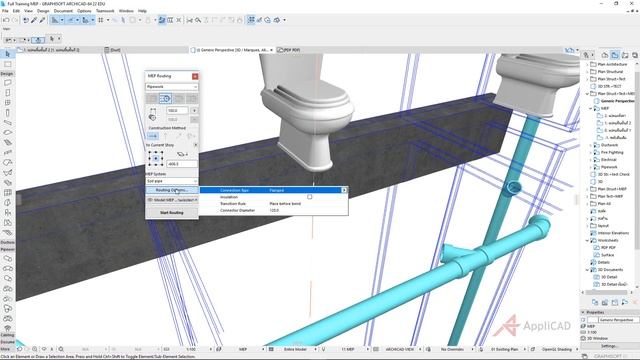This screenshot has height=360, width=640.
Task: Open the View Map tab icon in navigator
Action: [x=615, y=55]
